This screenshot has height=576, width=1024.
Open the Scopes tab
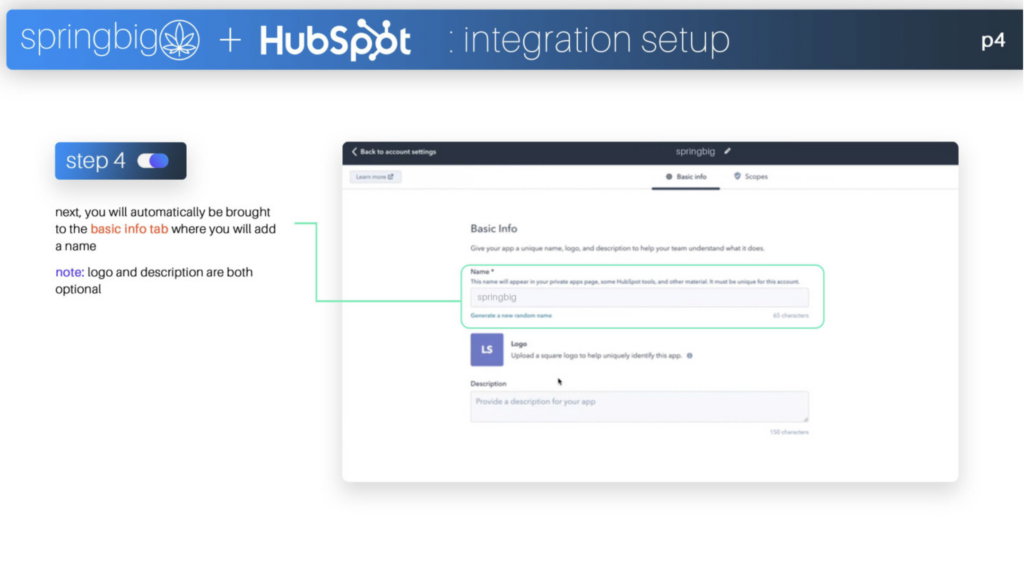coord(751,177)
